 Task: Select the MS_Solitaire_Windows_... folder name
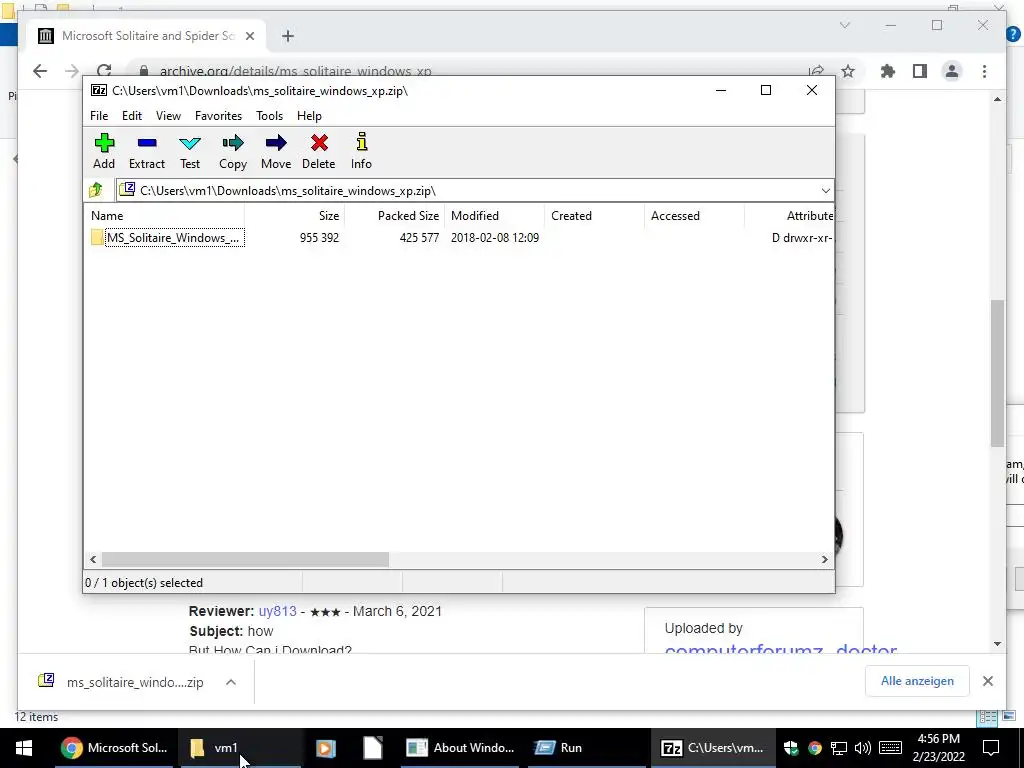click(x=174, y=238)
